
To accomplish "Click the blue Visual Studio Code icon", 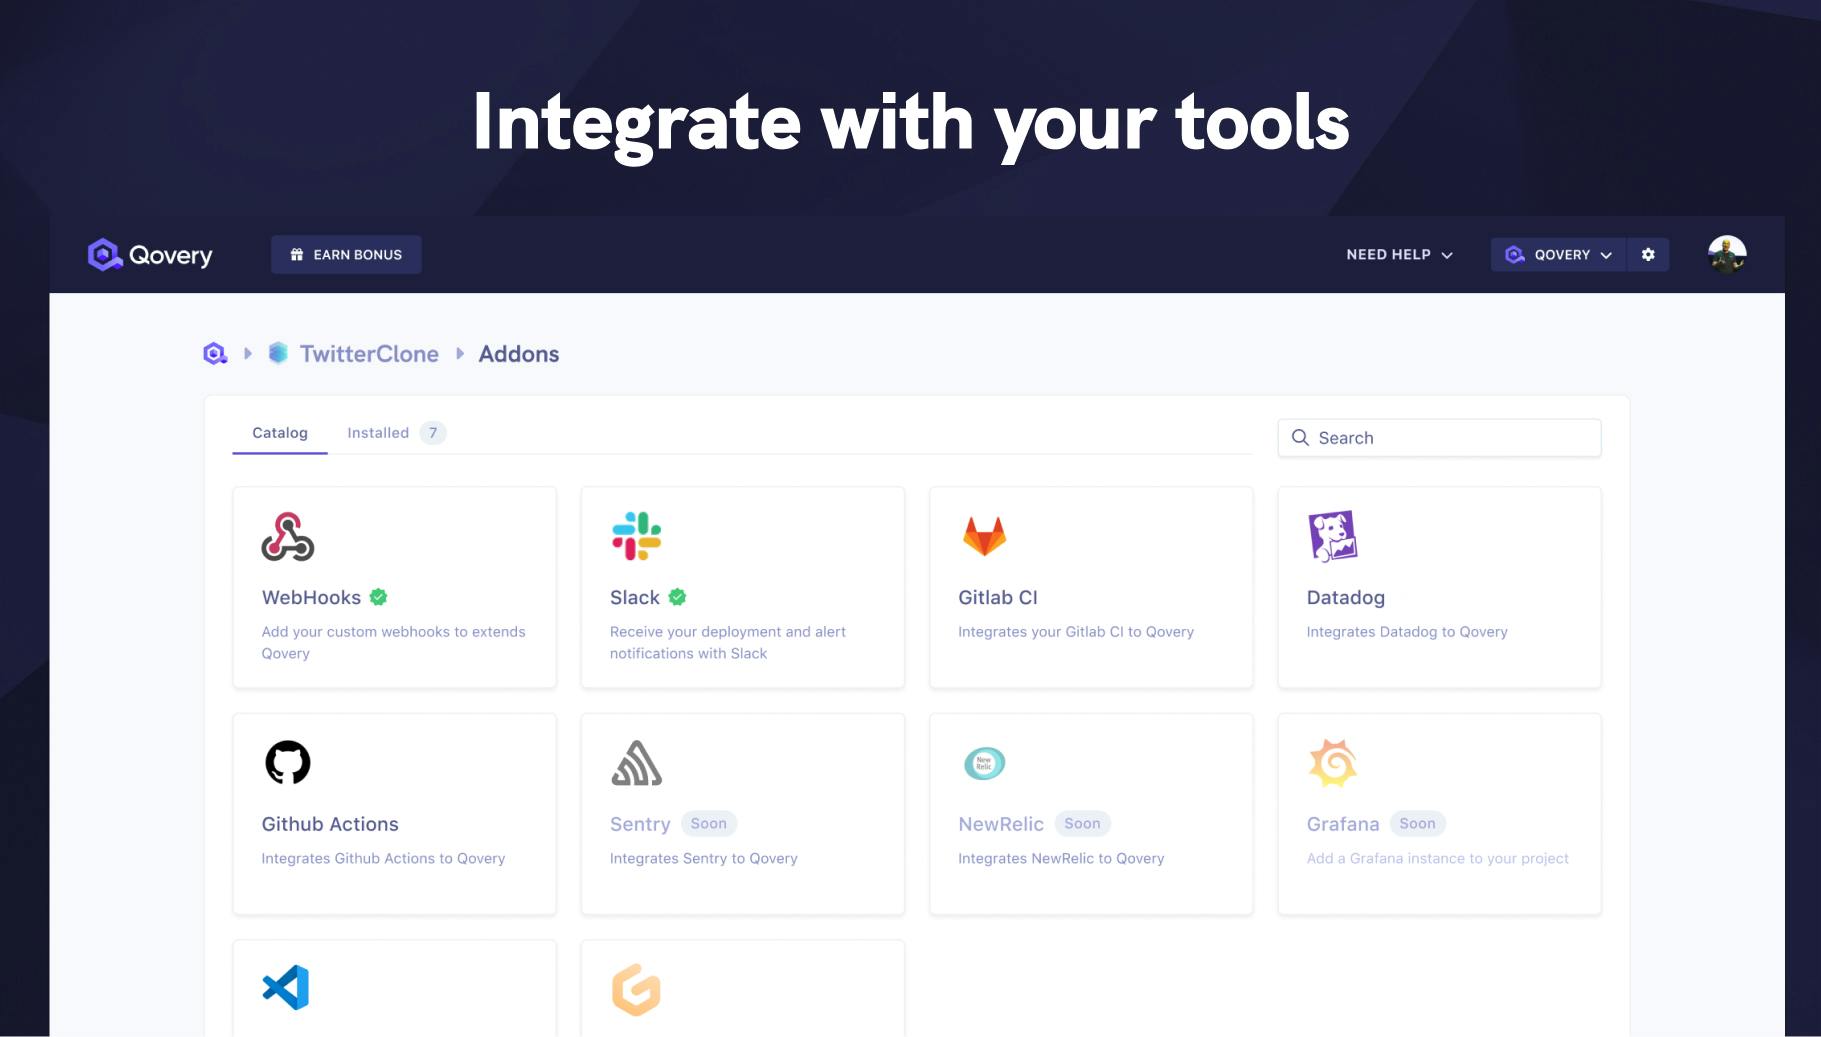I will coord(286,988).
